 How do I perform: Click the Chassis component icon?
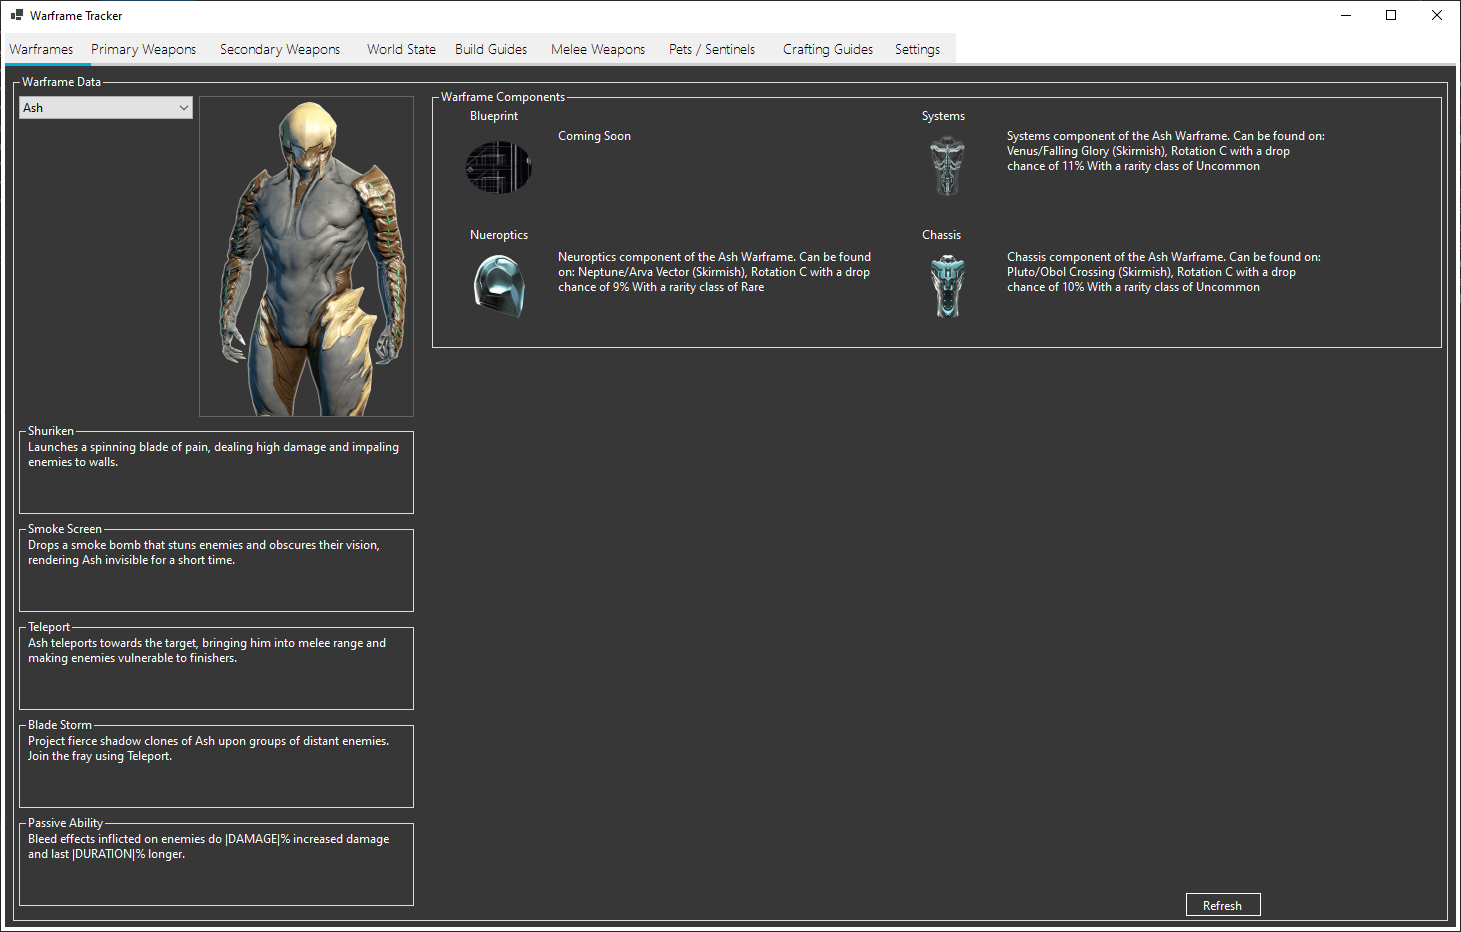[x=947, y=286]
